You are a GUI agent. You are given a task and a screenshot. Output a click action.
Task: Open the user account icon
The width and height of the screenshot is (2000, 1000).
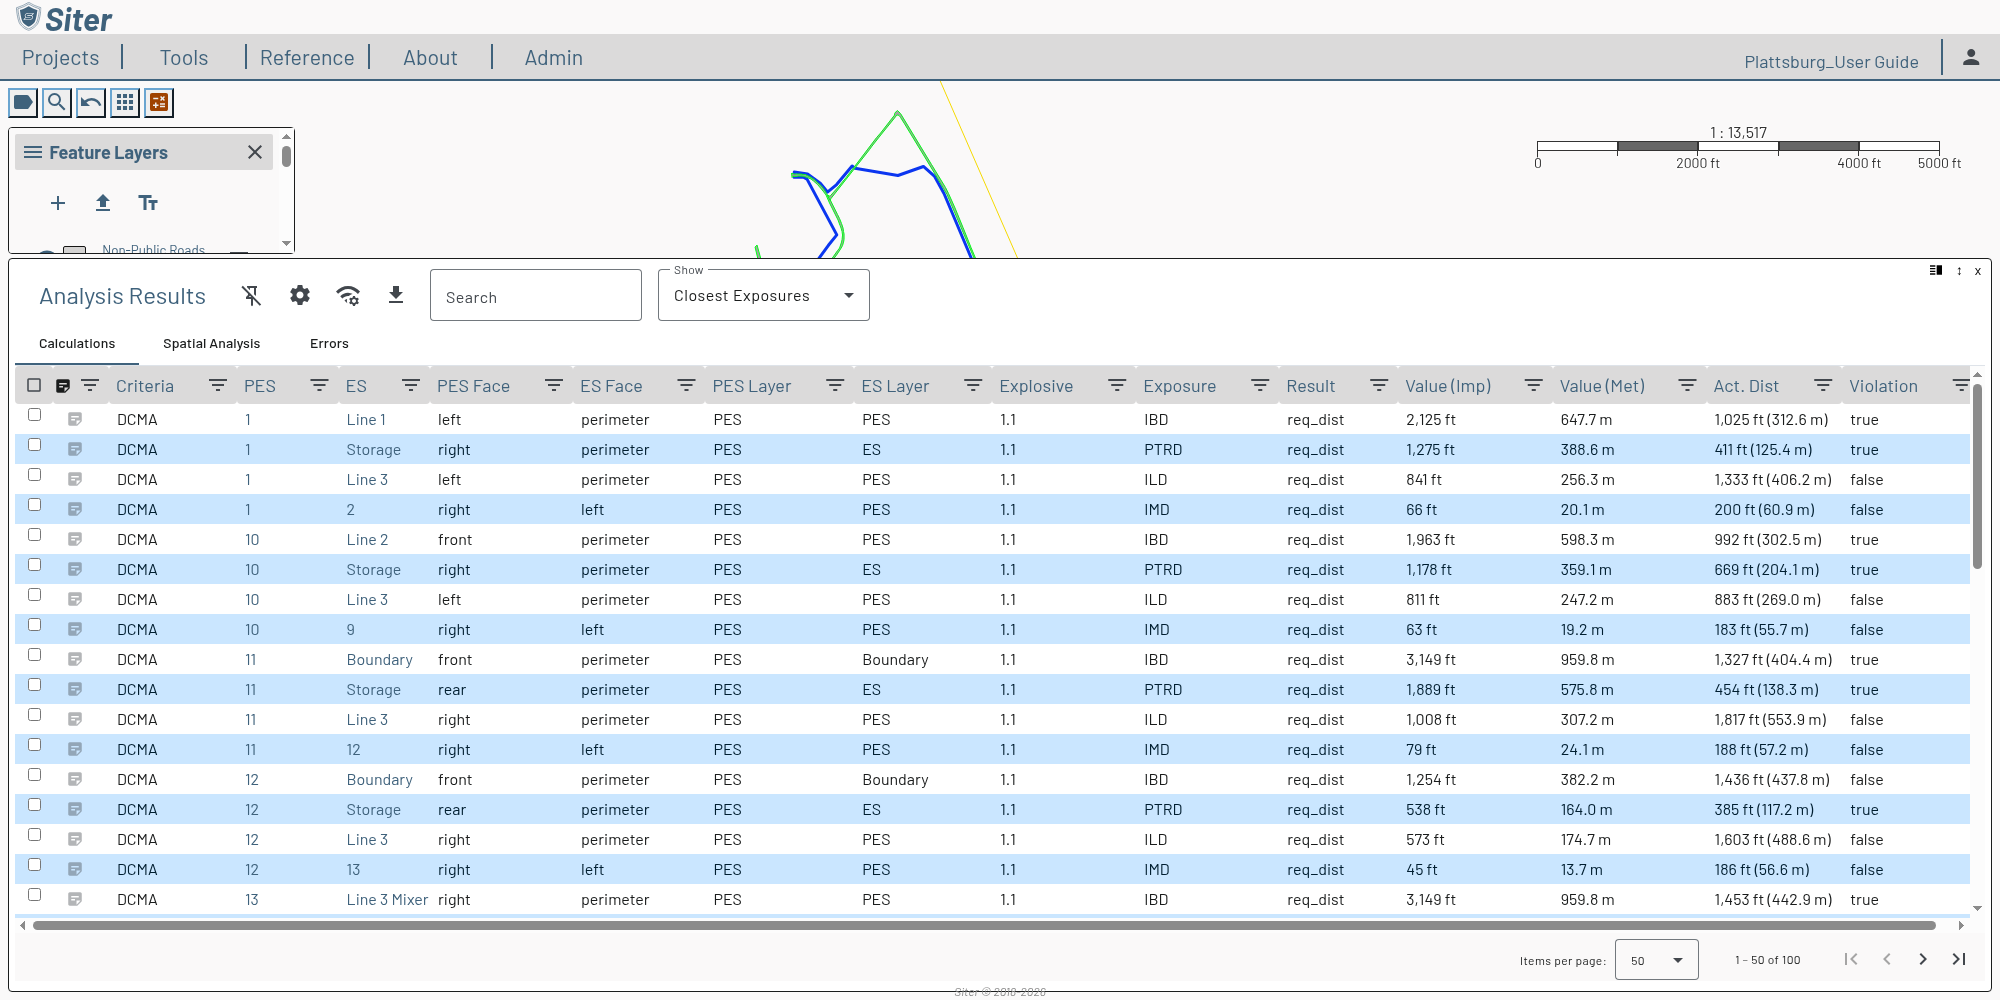1971,58
